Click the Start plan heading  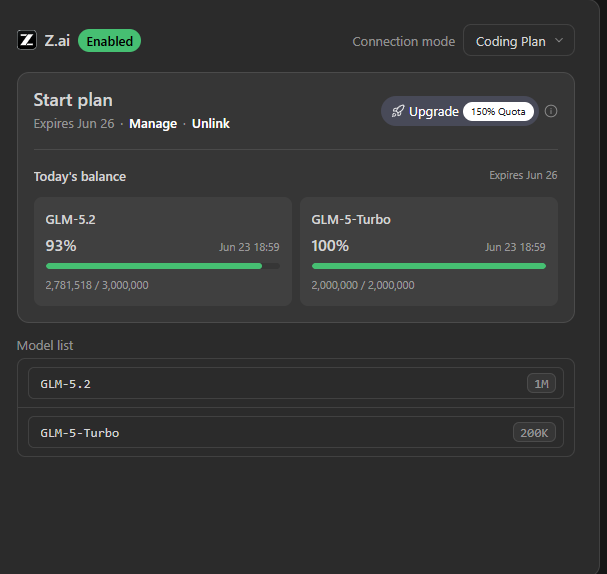(x=73, y=100)
